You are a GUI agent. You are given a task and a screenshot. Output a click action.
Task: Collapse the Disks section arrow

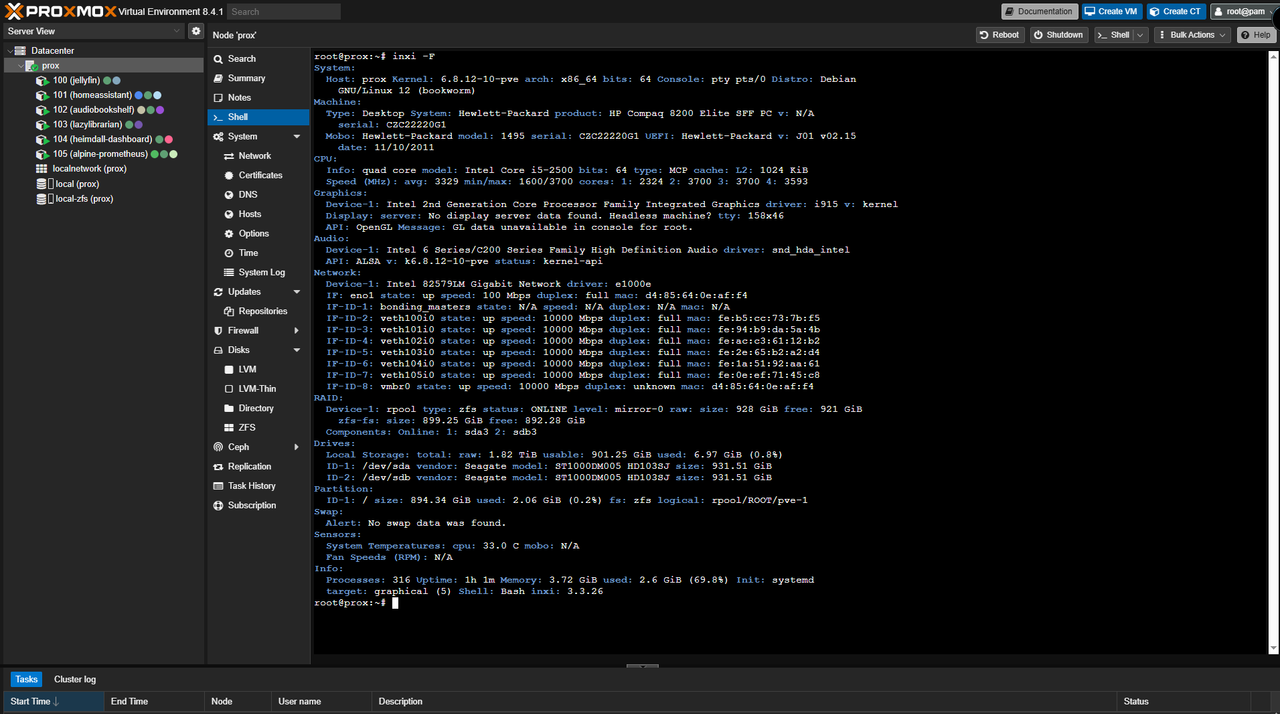[297, 350]
